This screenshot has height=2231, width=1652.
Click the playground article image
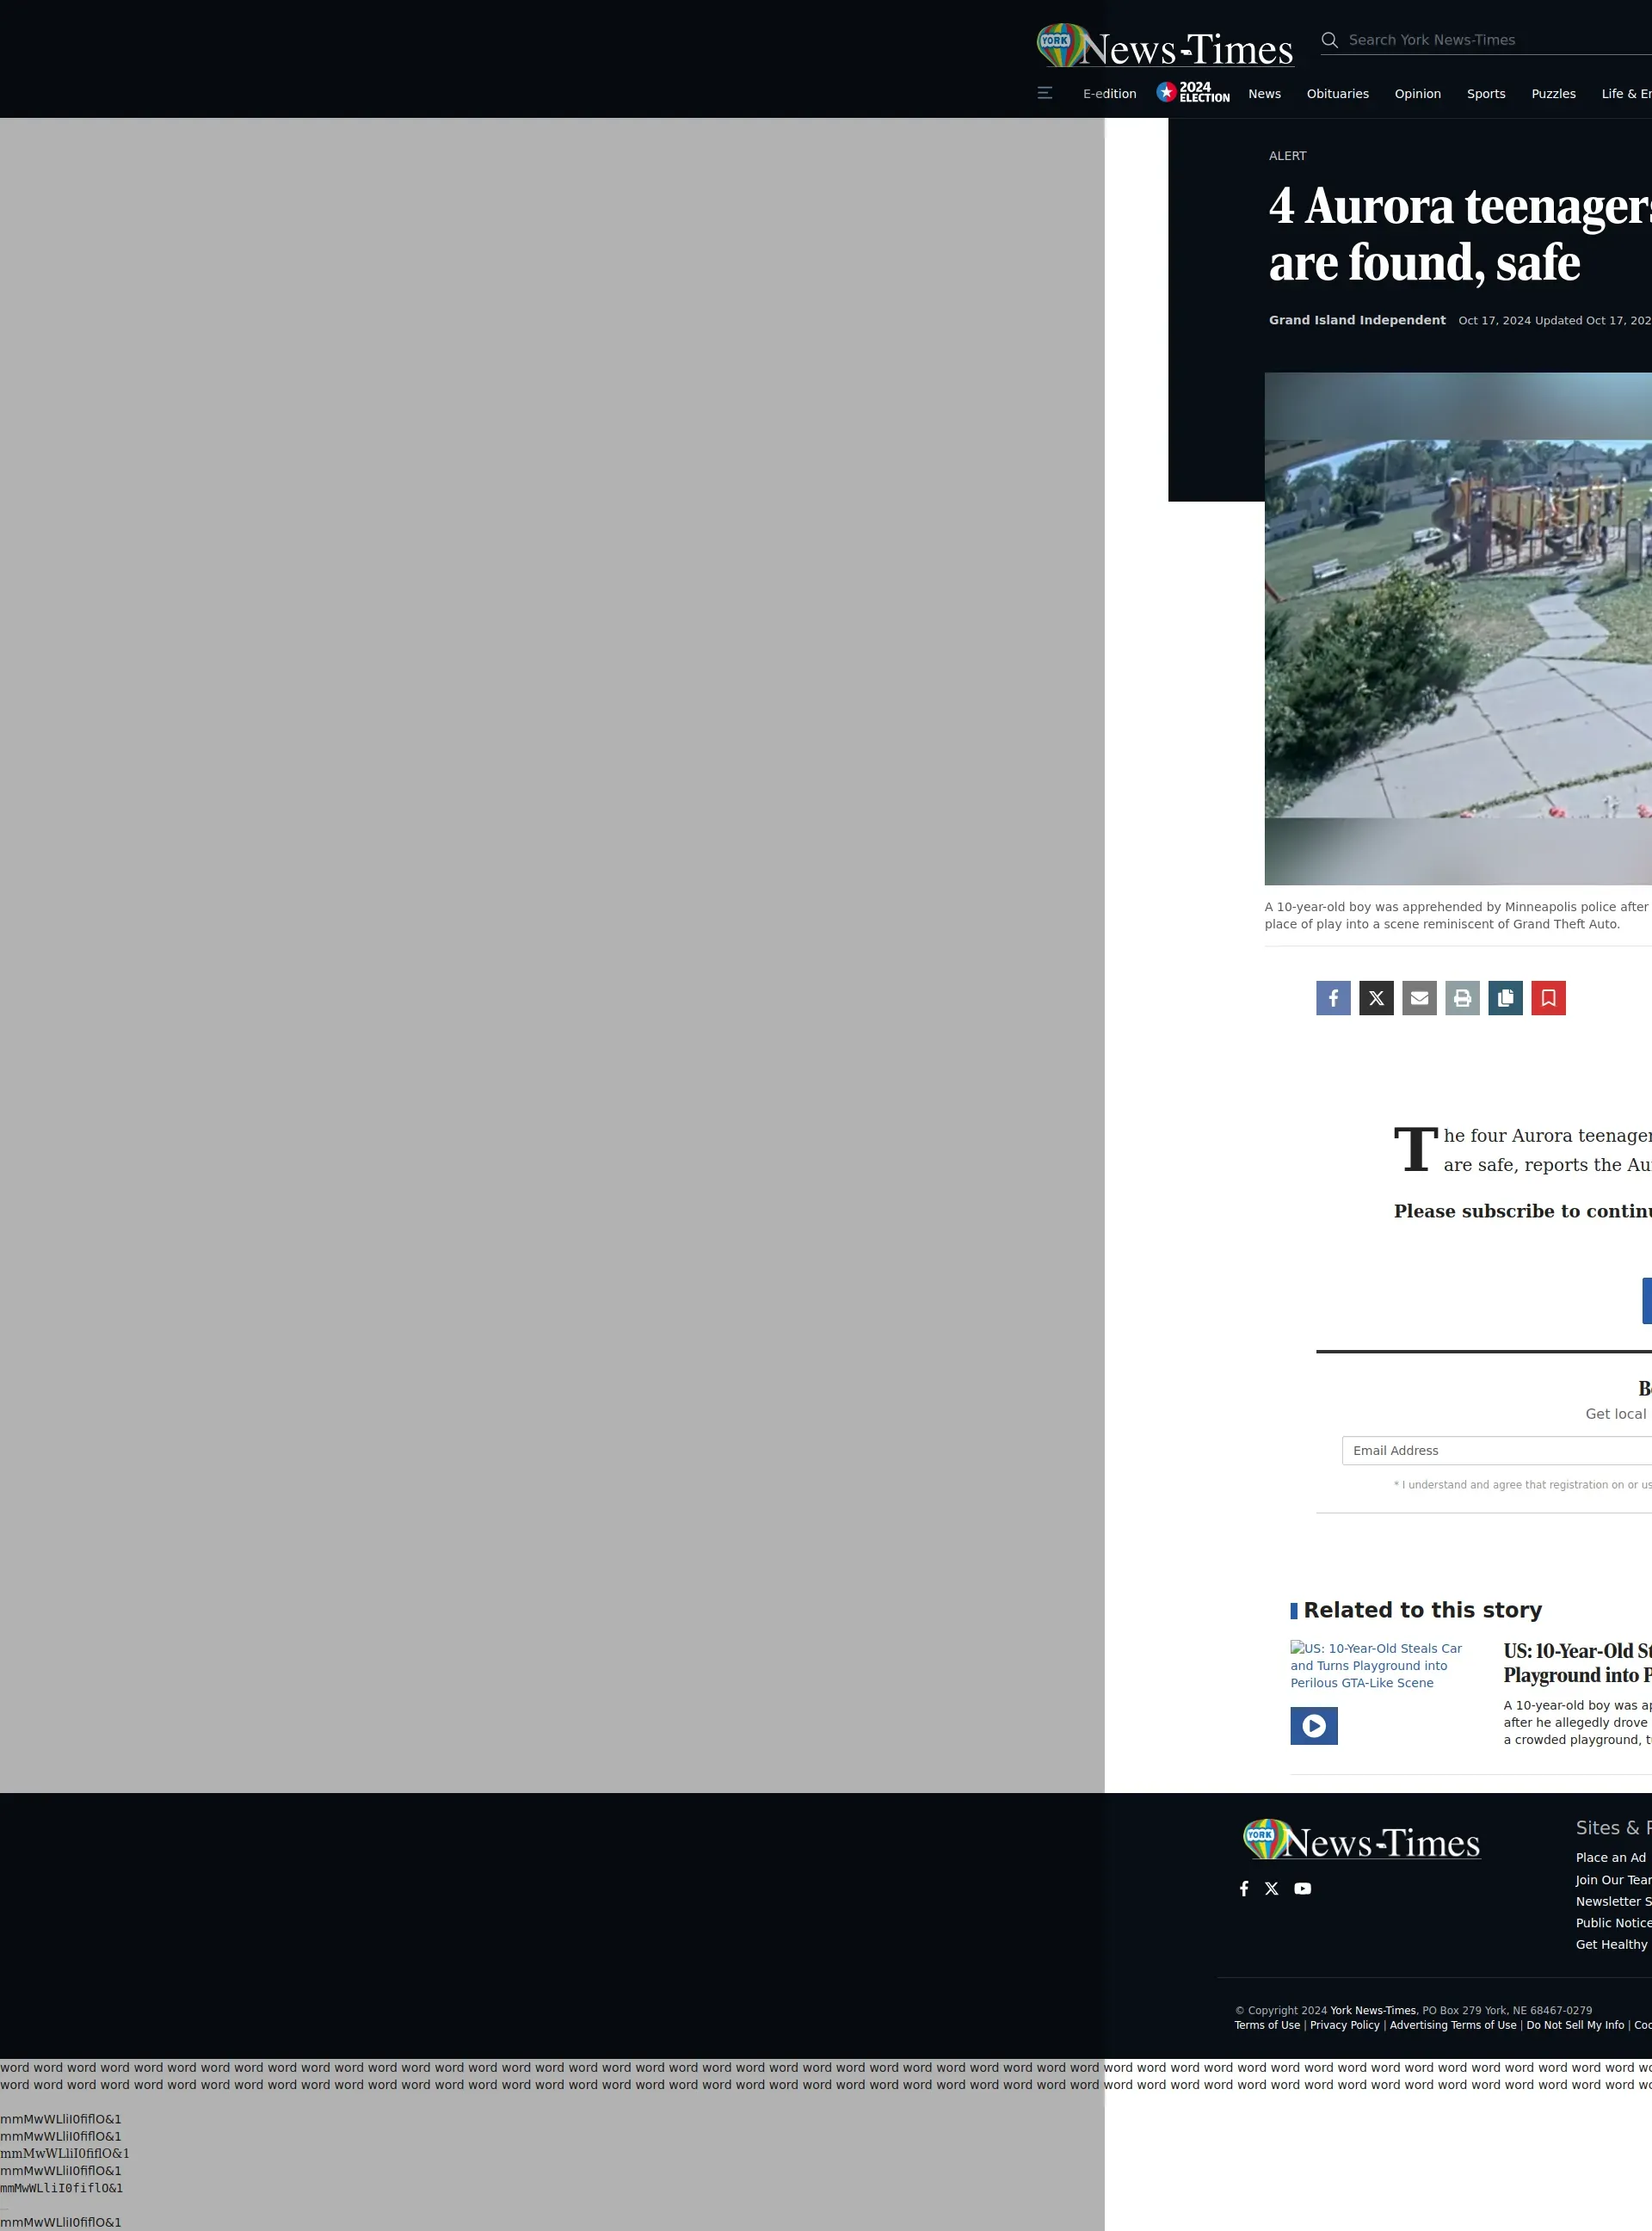pyautogui.click(x=1458, y=628)
